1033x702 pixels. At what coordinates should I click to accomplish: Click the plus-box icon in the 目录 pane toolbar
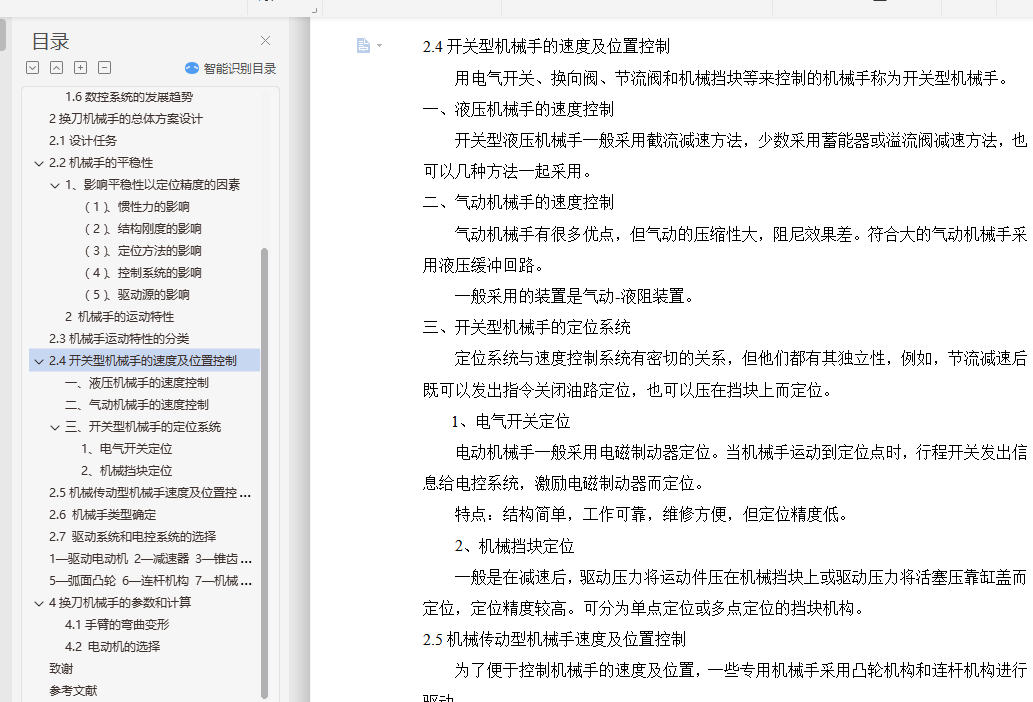point(80,67)
